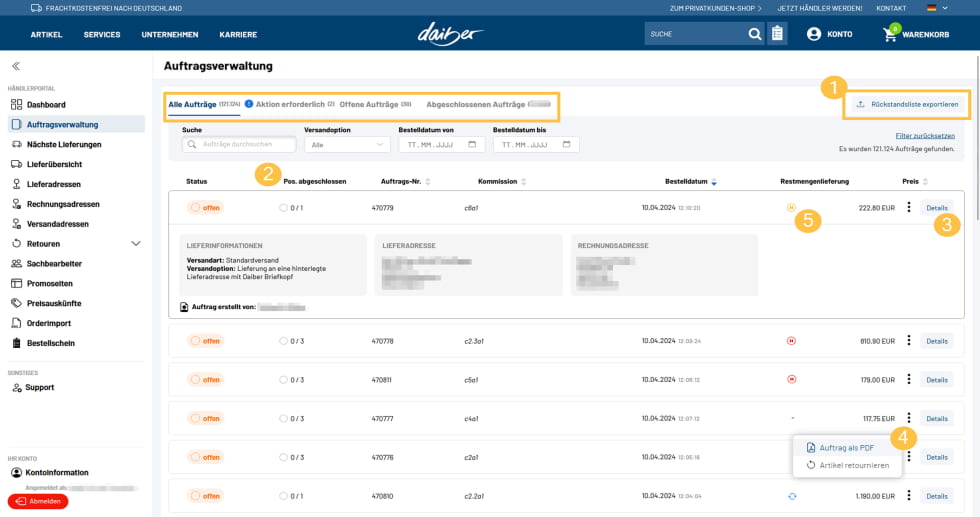Click the offen status of order 470777
Screen dimensions: 980x517
tap(206, 418)
